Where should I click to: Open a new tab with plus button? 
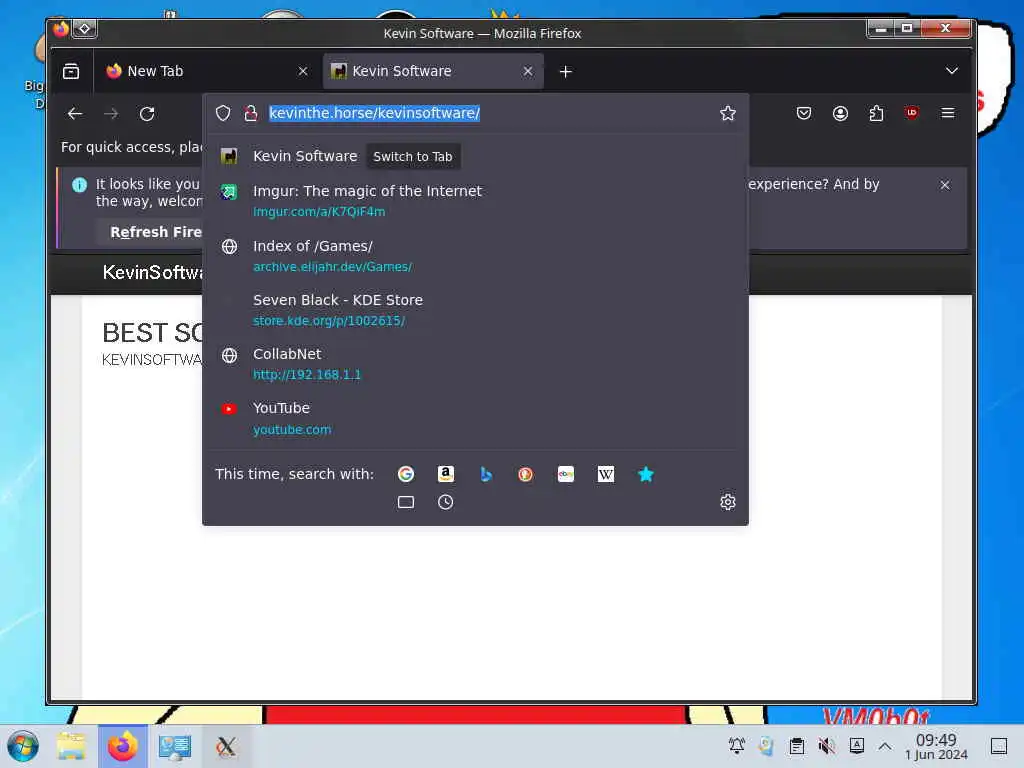tap(566, 71)
